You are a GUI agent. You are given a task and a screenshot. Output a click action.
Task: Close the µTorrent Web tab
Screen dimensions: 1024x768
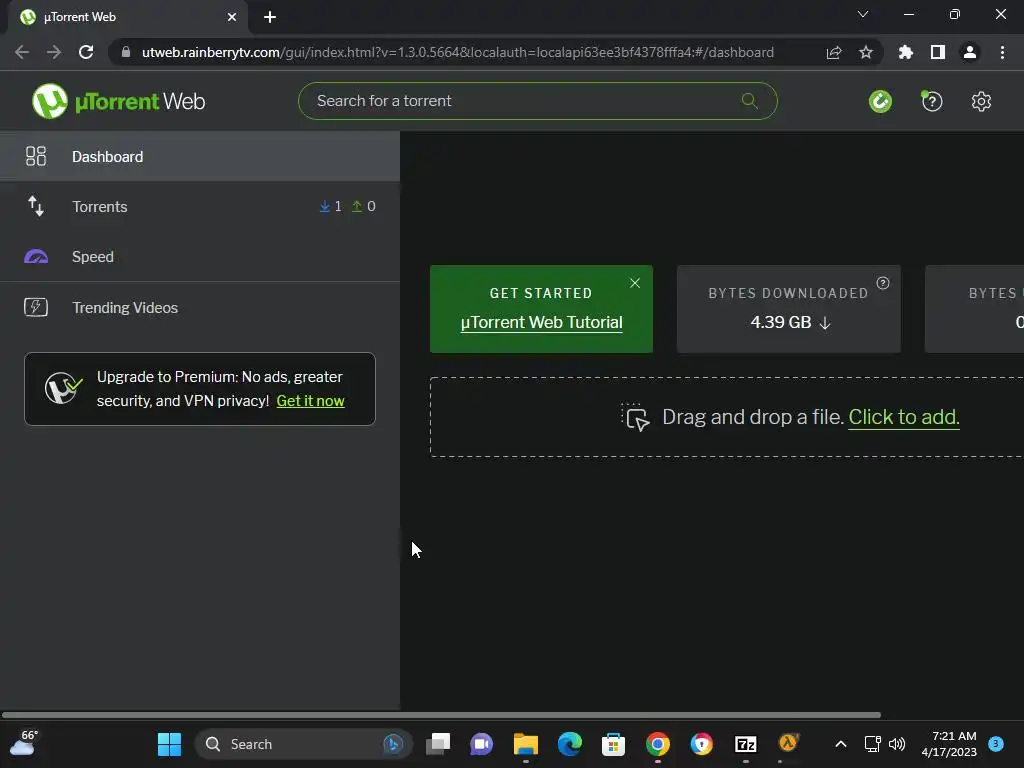coord(232,17)
